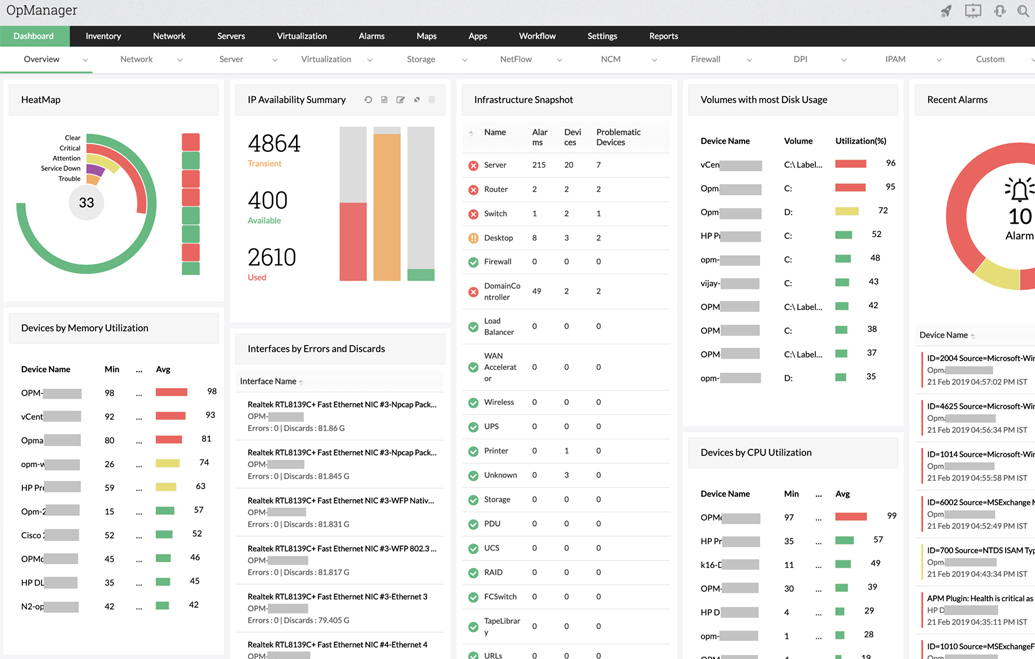This screenshot has height=659, width=1035.
Task: Click the rocket quick-launch icon
Action: 946,11
